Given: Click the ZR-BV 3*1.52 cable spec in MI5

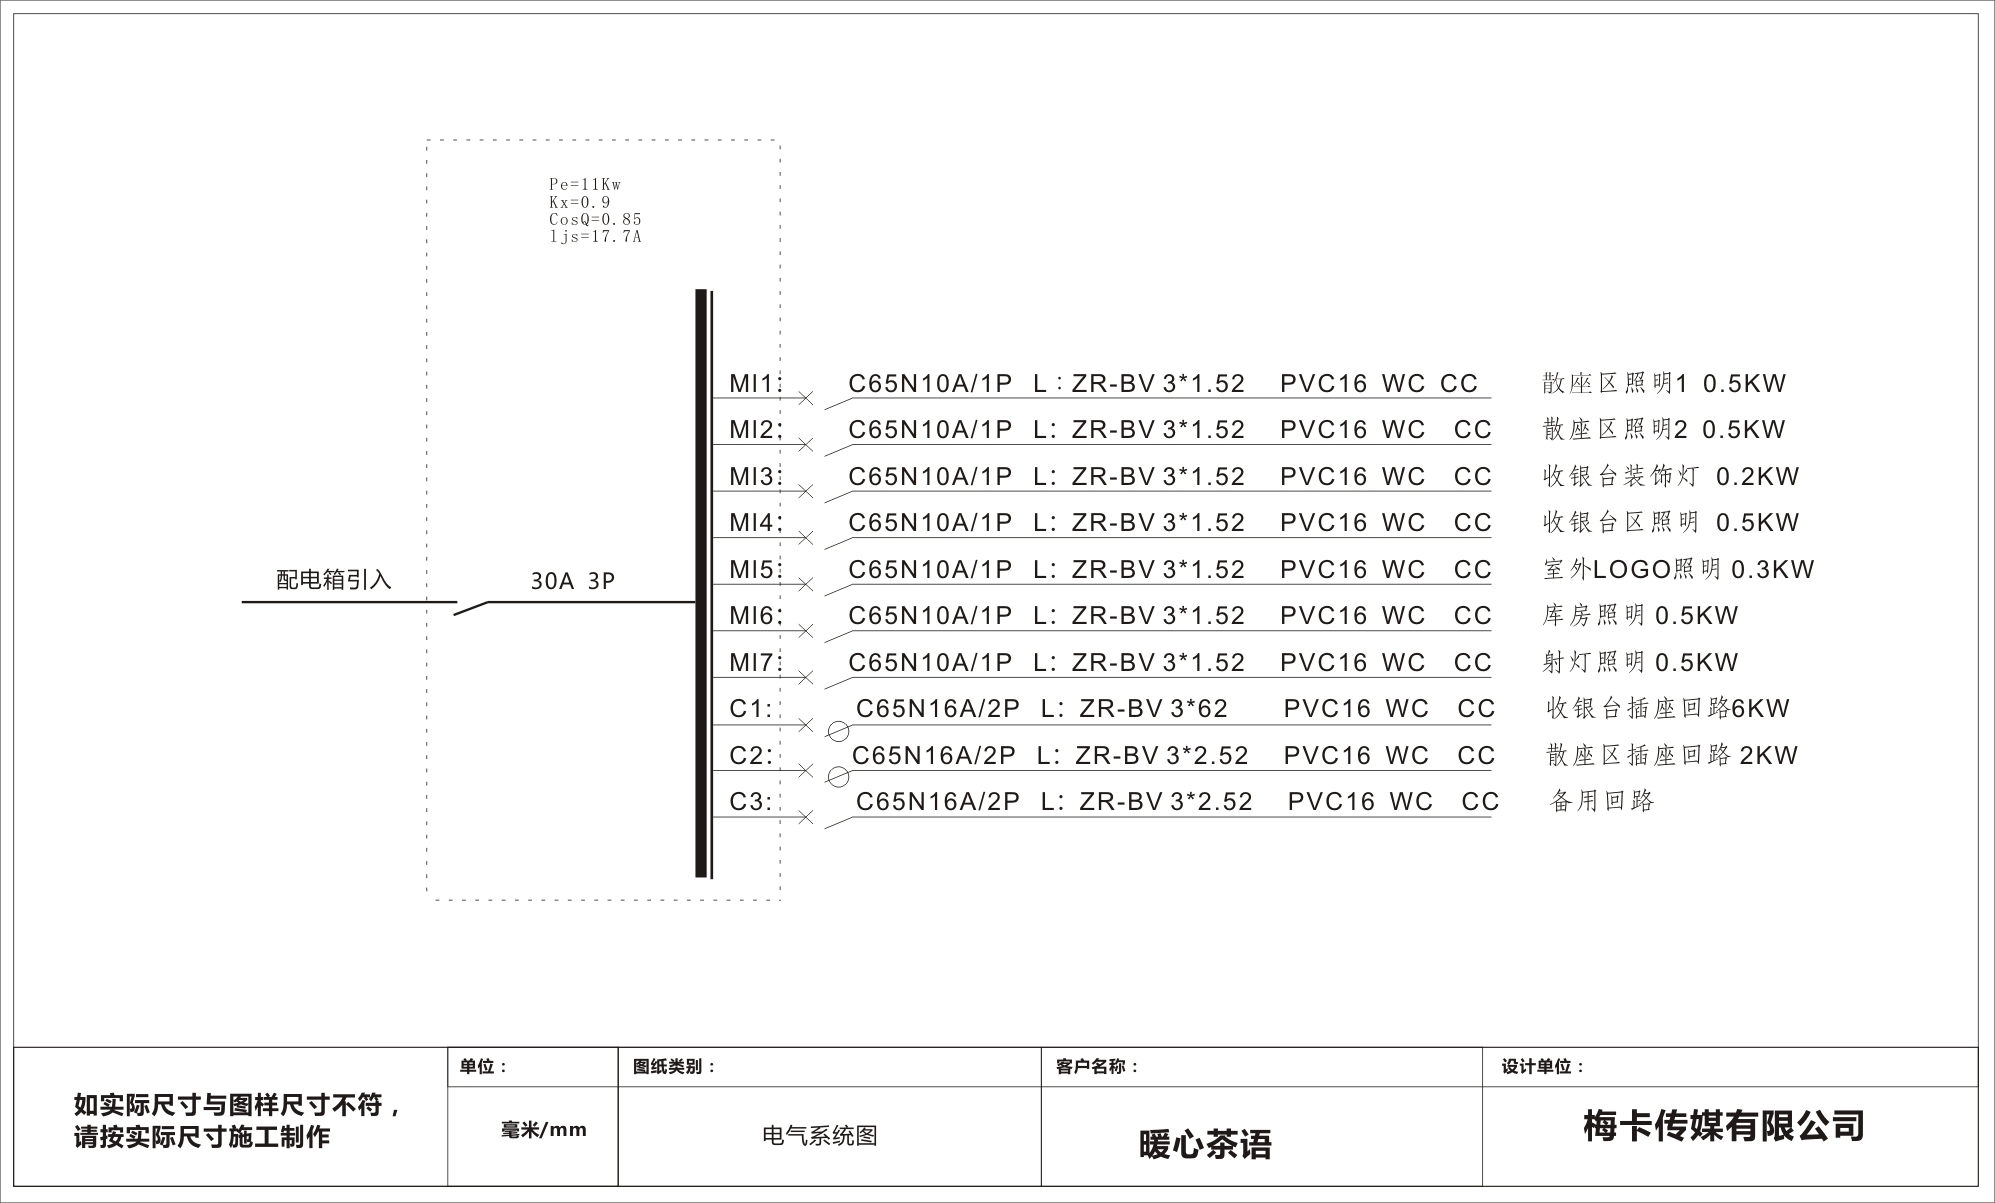Looking at the screenshot, I should pyautogui.click(x=1158, y=569).
